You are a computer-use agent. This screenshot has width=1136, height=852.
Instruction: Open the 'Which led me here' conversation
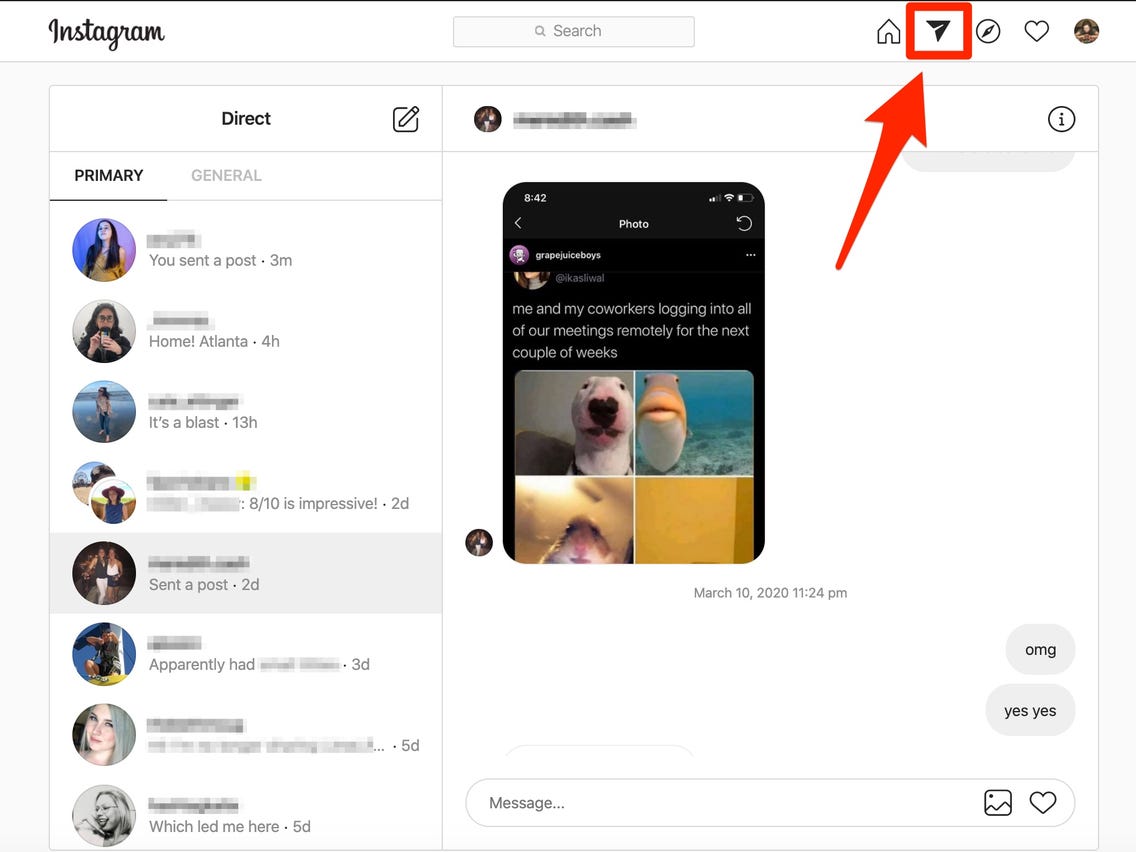pyautogui.click(x=246, y=816)
